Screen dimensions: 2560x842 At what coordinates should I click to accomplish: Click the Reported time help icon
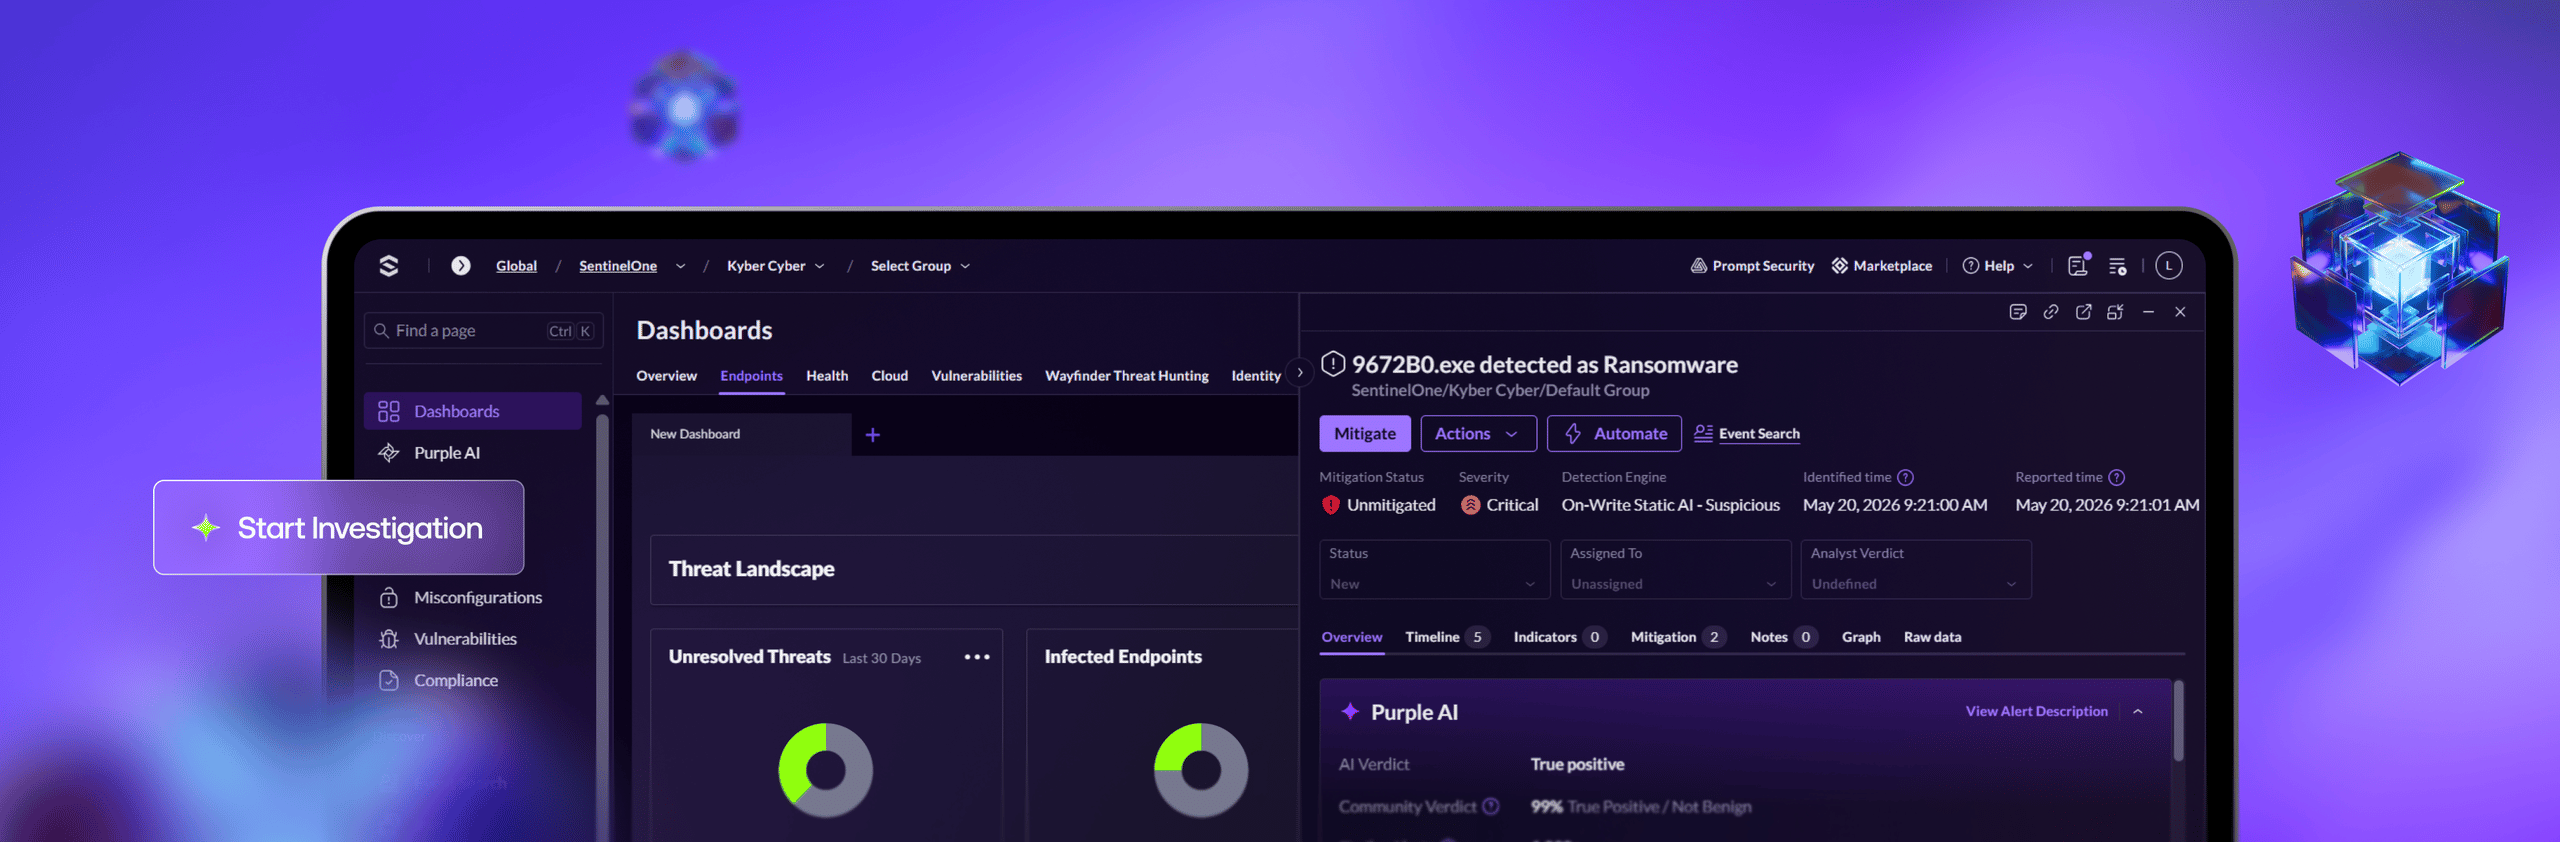coord(2117,478)
